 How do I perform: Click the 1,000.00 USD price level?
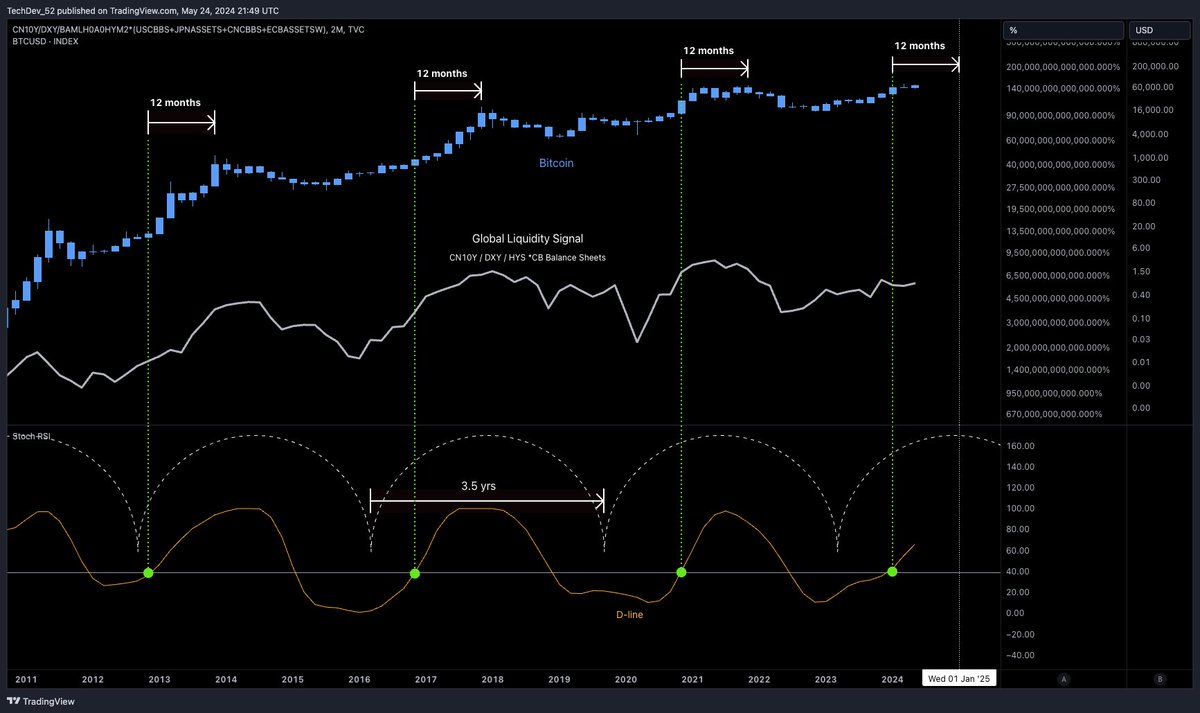(x=1148, y=158)
